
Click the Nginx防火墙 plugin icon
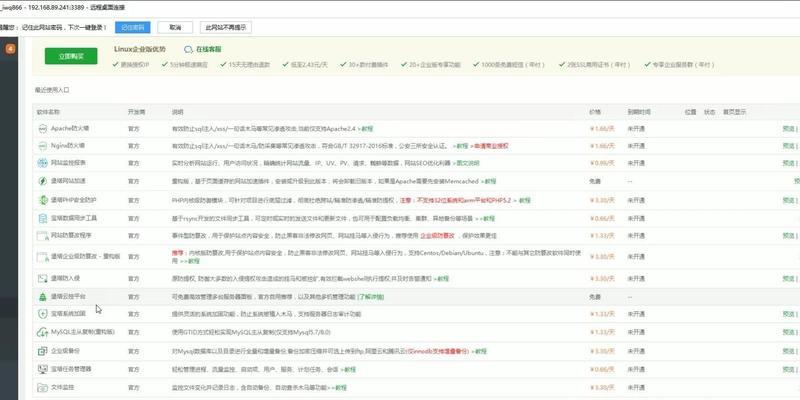click(43, 146)
